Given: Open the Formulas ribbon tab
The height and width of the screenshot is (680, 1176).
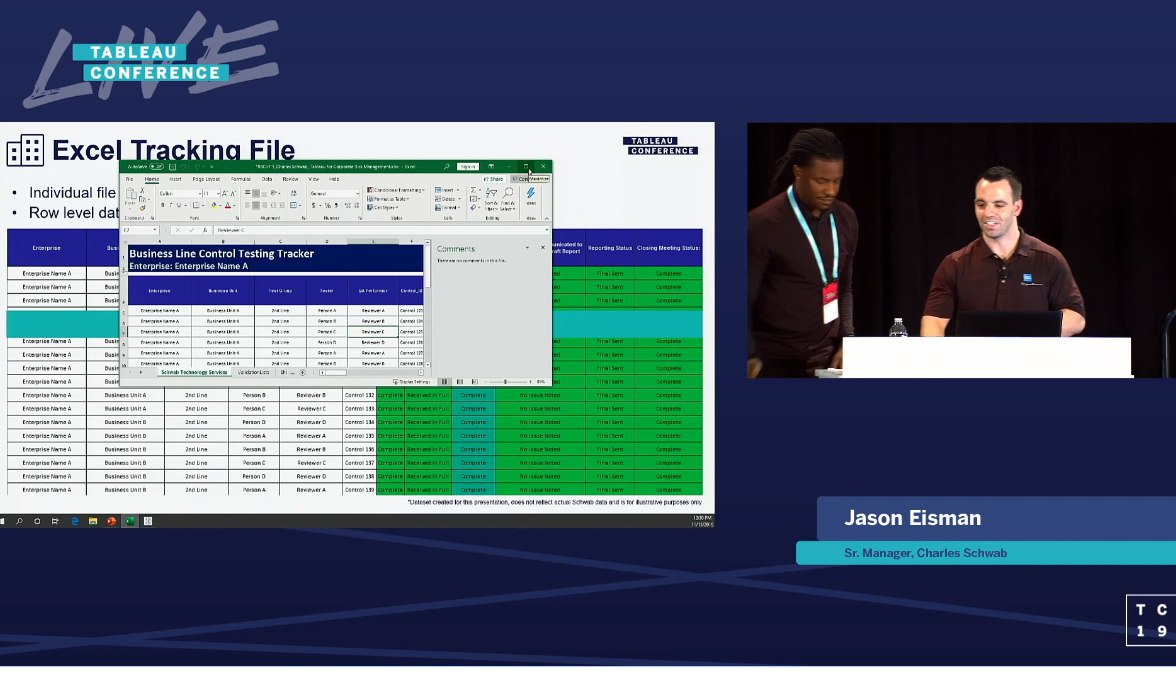Looking at the screenshot, I should pyautogui.click(x=241, y=179).
